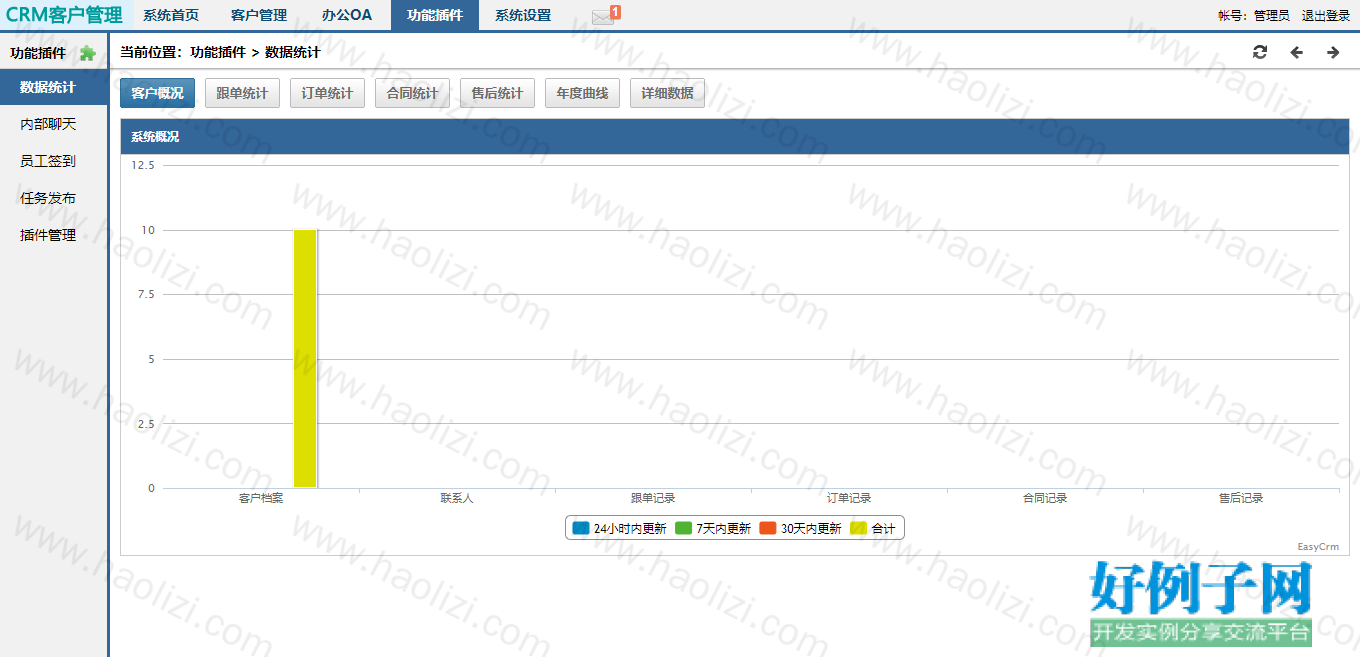Toggle the blue 24小时内更新 legend series
The image size is (1360, 657).
coord(619,528)
